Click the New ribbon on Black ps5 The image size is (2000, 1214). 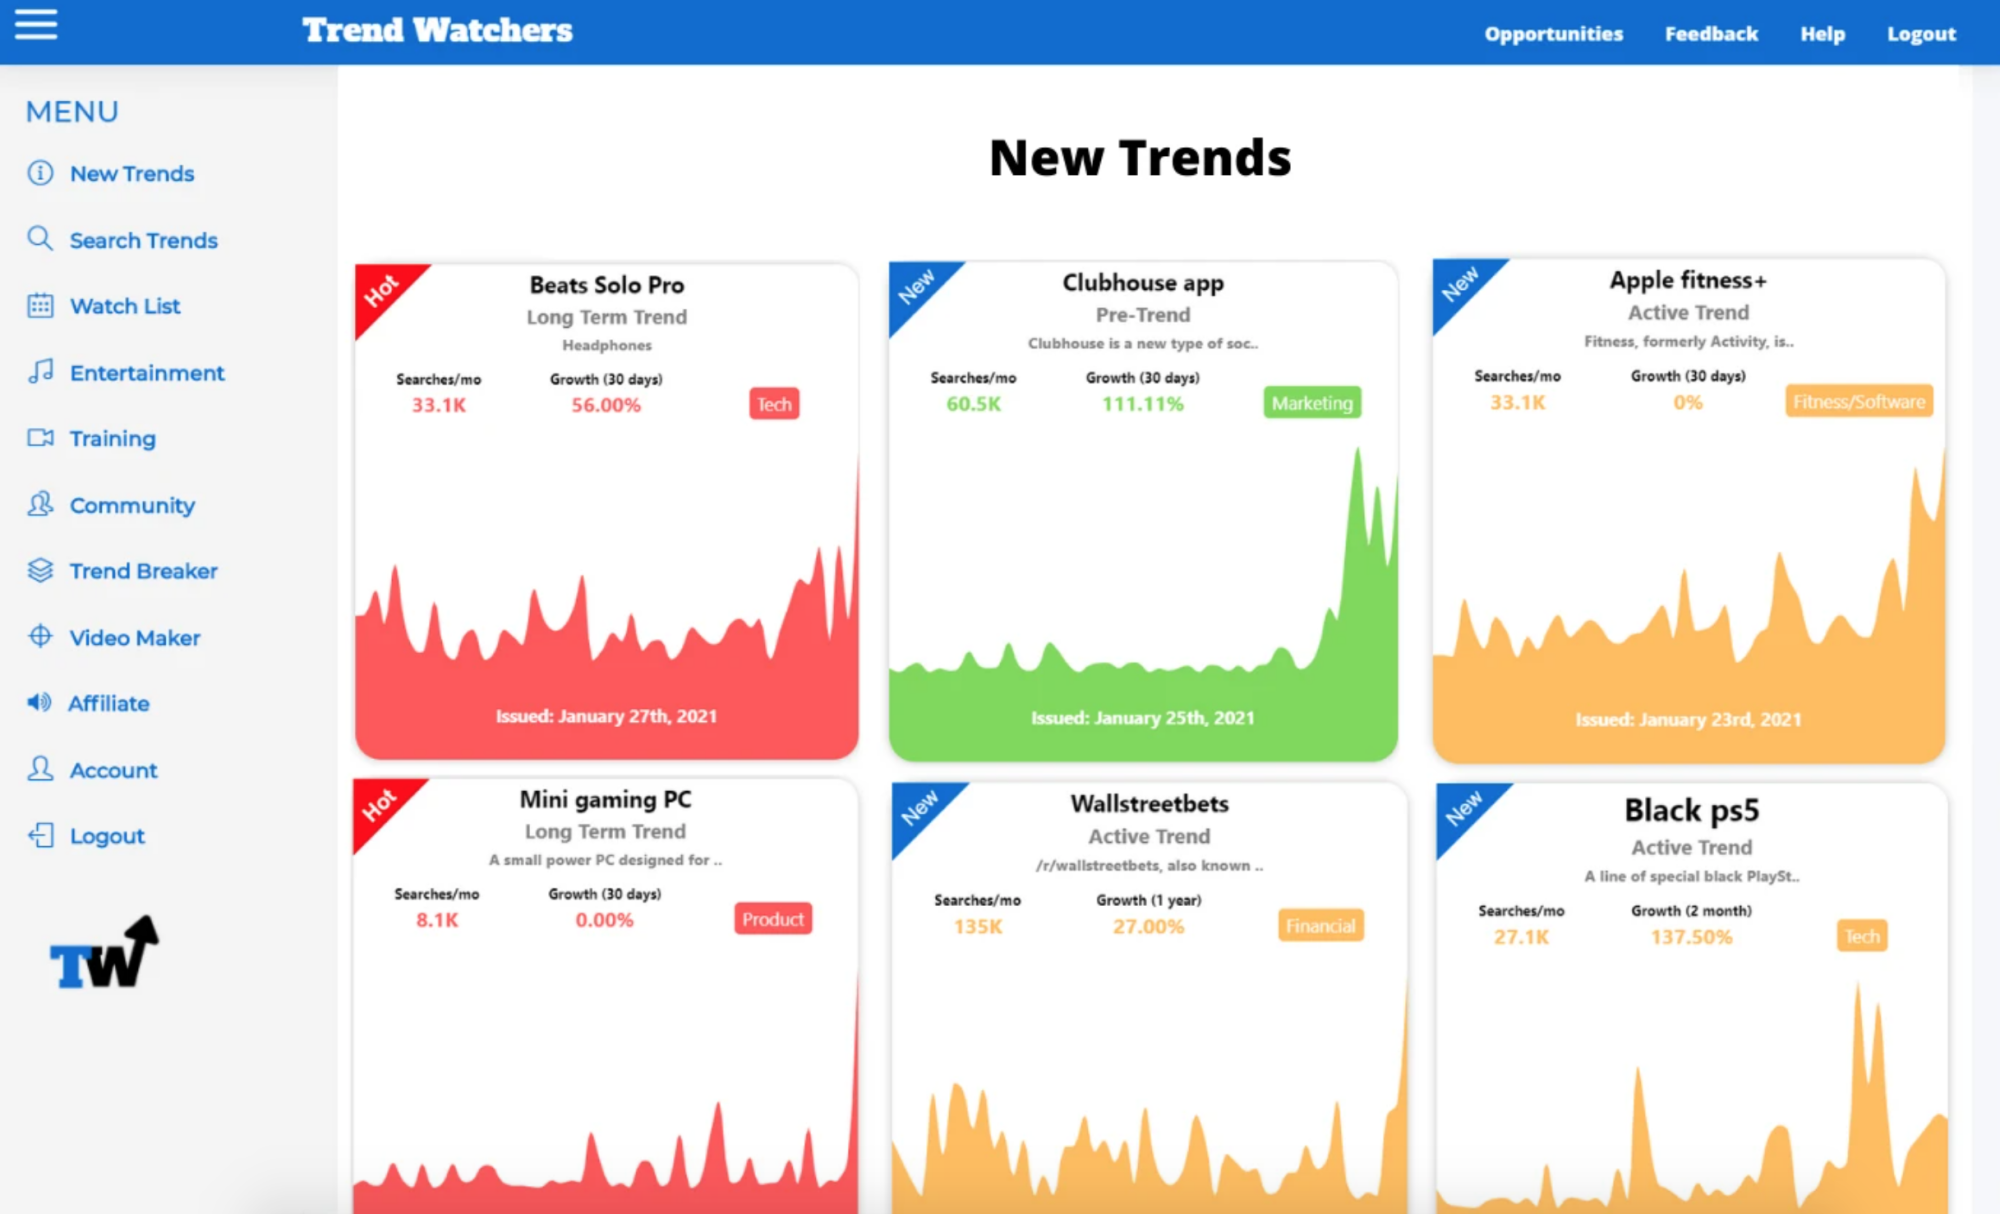[x=1463, y=809]
